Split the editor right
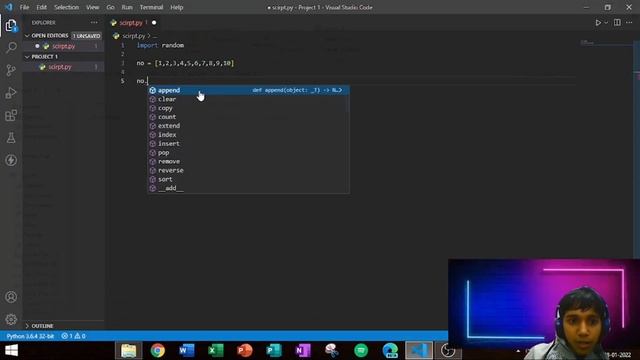This screenshot has width=640, height=360. click(617, 23)
